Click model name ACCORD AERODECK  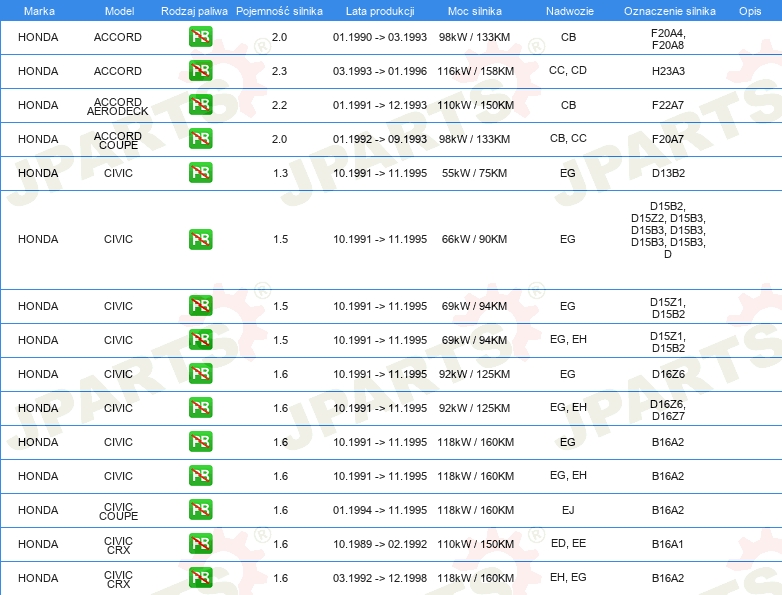tap(118, 106)
